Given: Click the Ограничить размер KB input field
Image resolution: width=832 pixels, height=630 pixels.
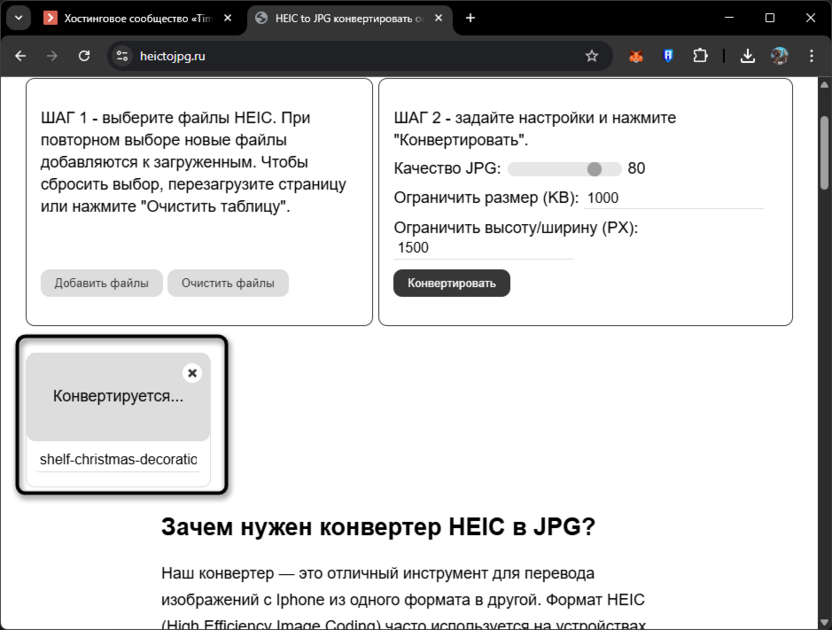Looking at the screenshot, I should [634, 197].
